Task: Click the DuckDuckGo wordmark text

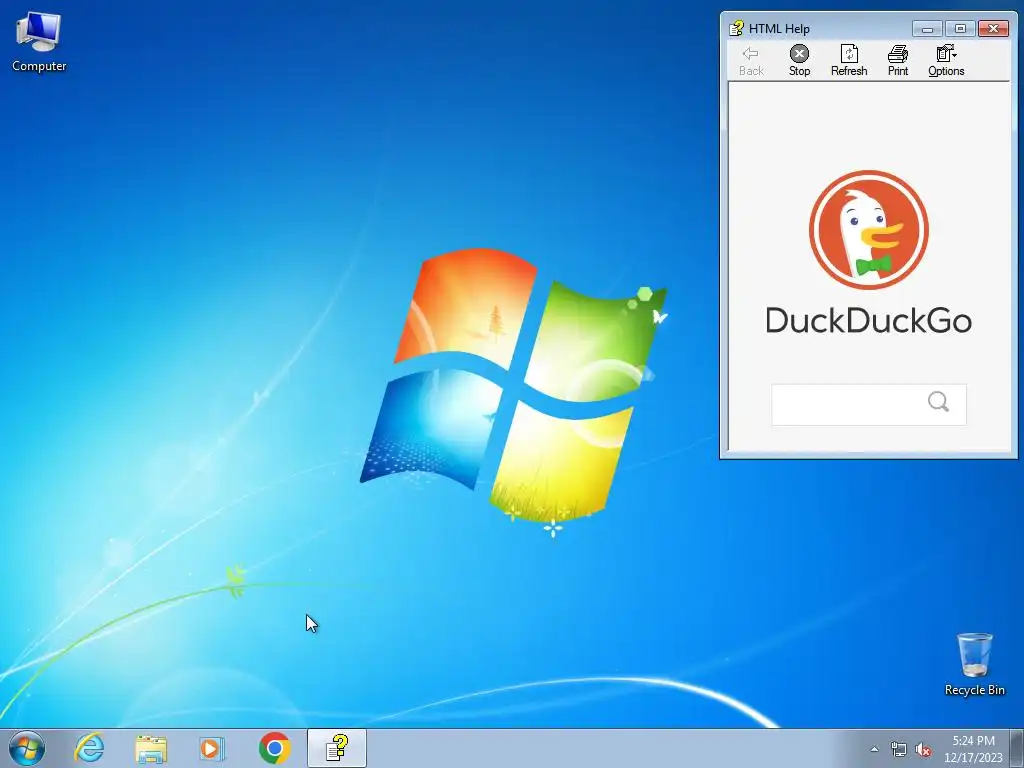Action: (x=869, y=320)
